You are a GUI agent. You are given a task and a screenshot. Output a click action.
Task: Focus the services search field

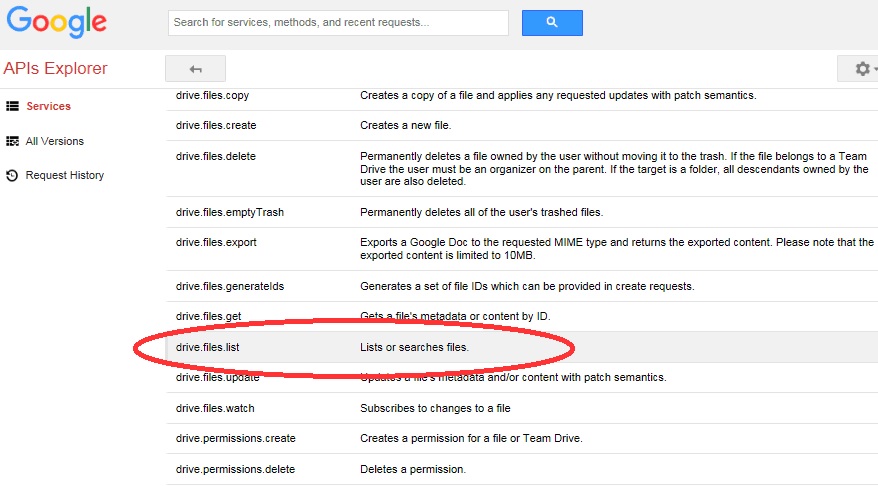(338, 22)
